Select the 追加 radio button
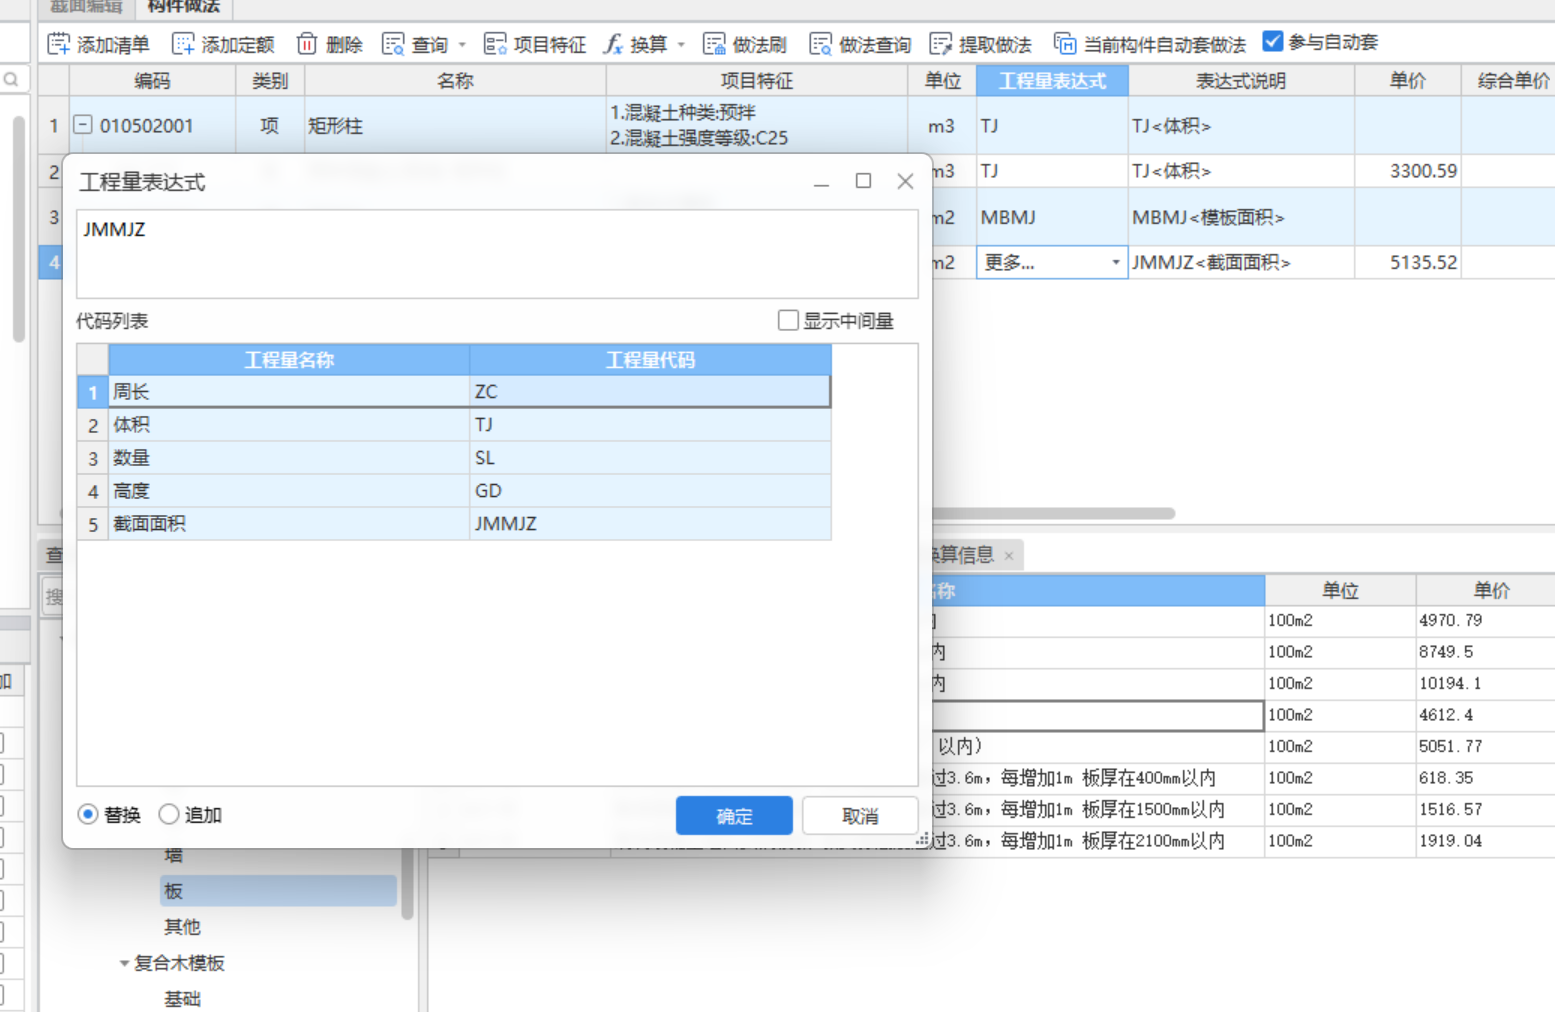Viewport: 1555px width, 1012px height. click(x=169, y=815)
